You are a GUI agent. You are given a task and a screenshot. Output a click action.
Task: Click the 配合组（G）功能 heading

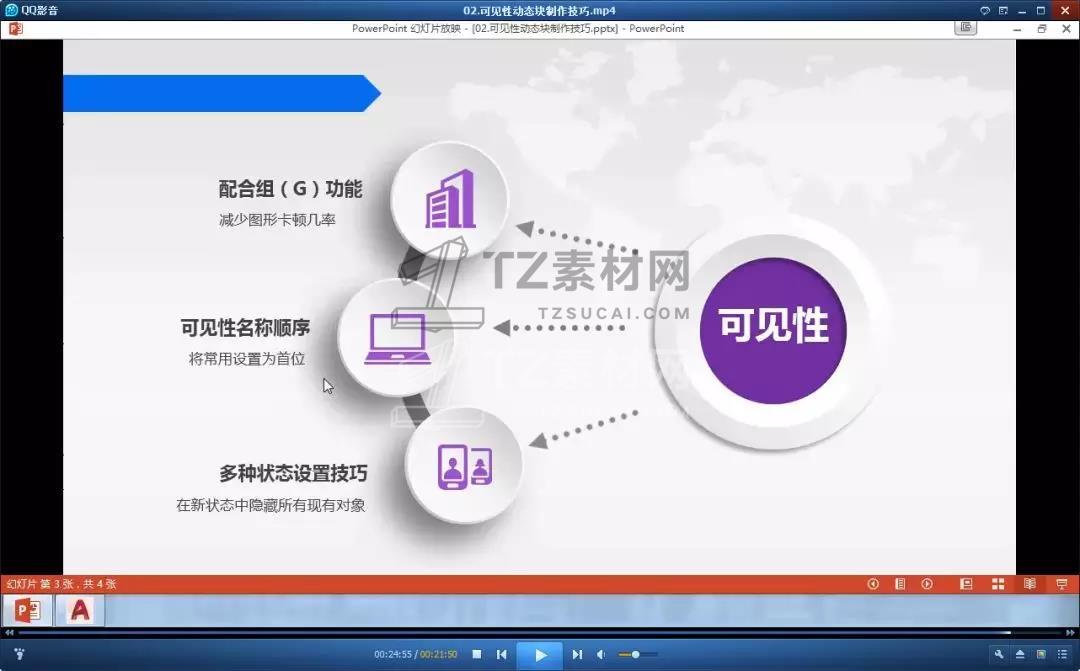[290, 189]
